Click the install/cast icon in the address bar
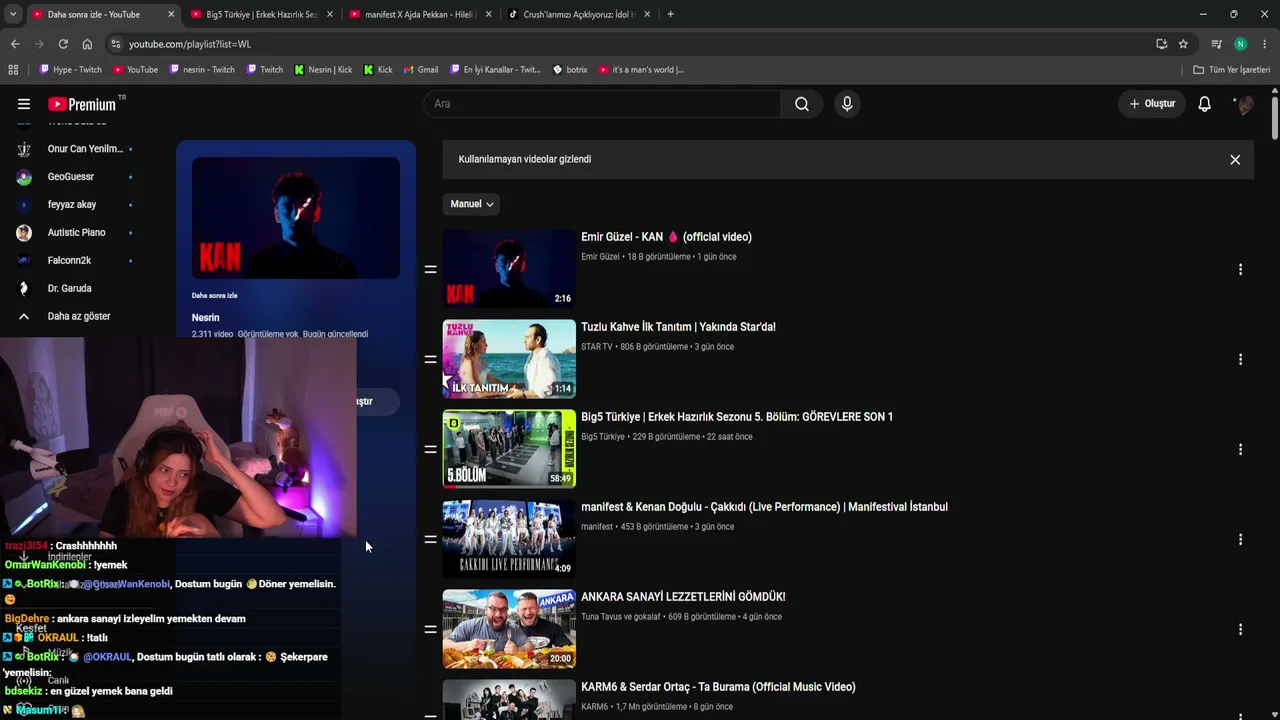Screen dimensions: 1280x720 pyautogui.click(x=1161, y=44)
